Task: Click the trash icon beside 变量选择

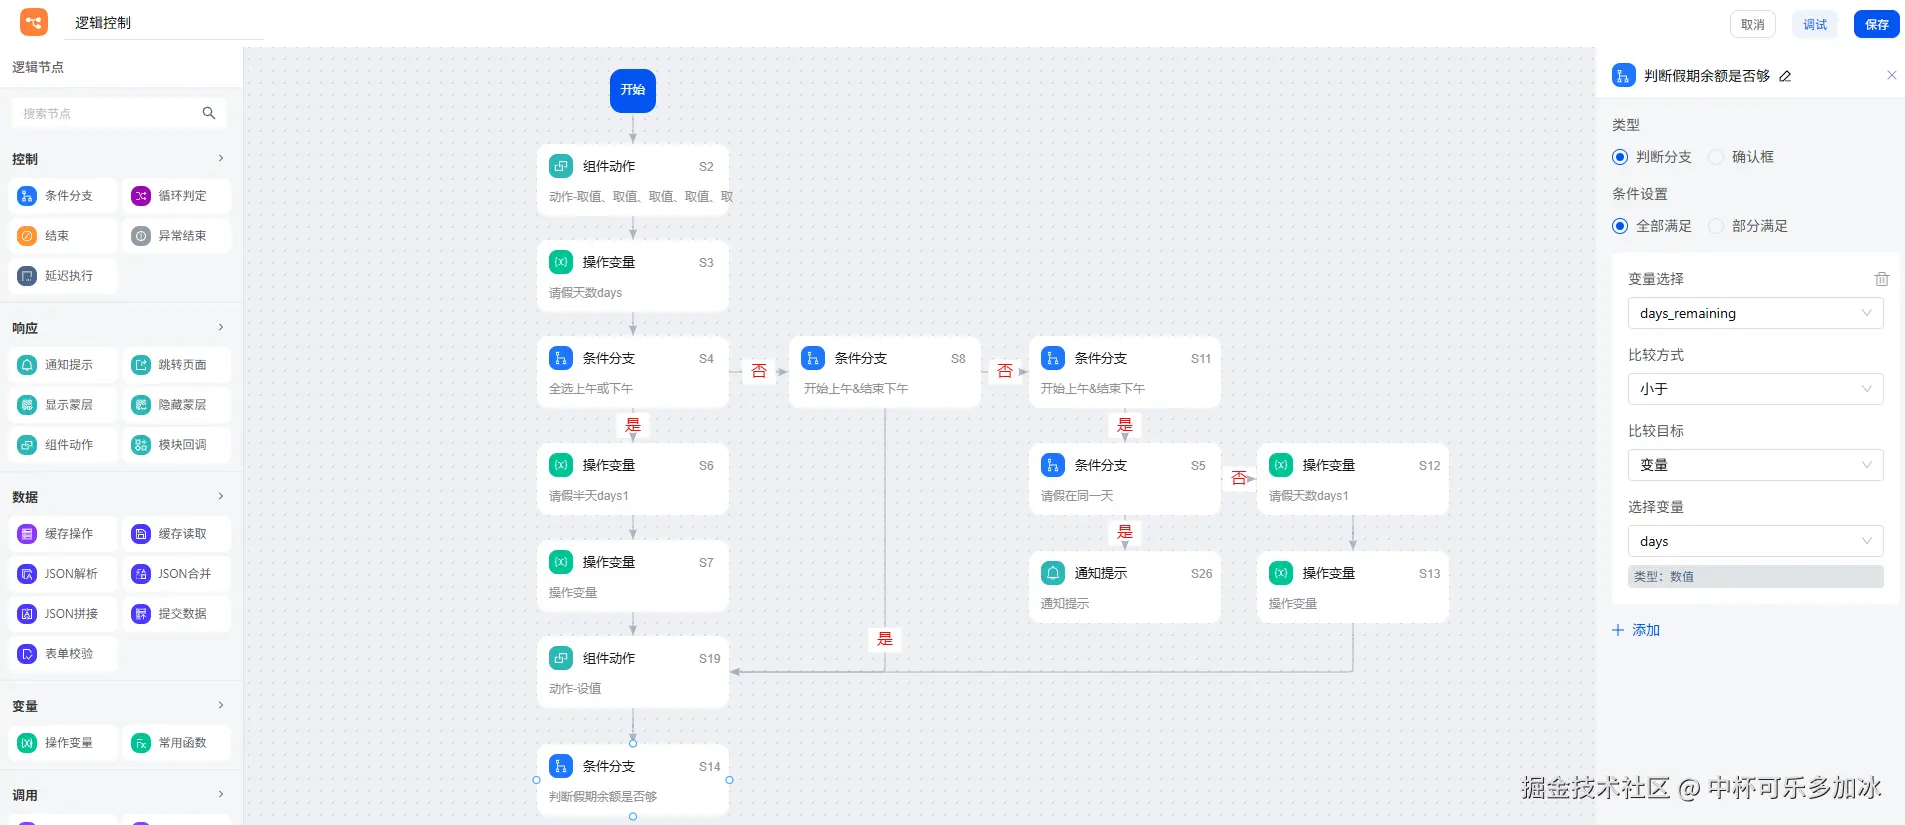Action: click(x=1881, y=279)
